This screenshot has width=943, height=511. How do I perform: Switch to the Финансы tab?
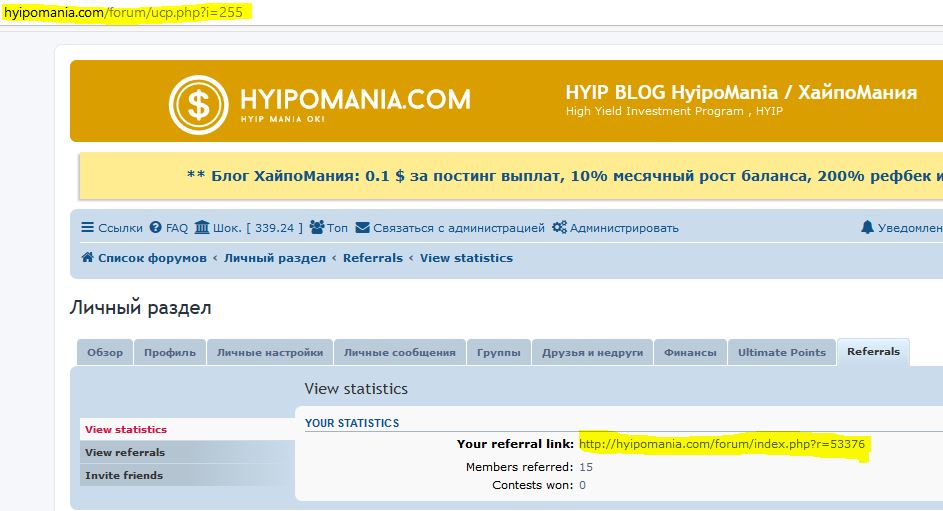690,353
